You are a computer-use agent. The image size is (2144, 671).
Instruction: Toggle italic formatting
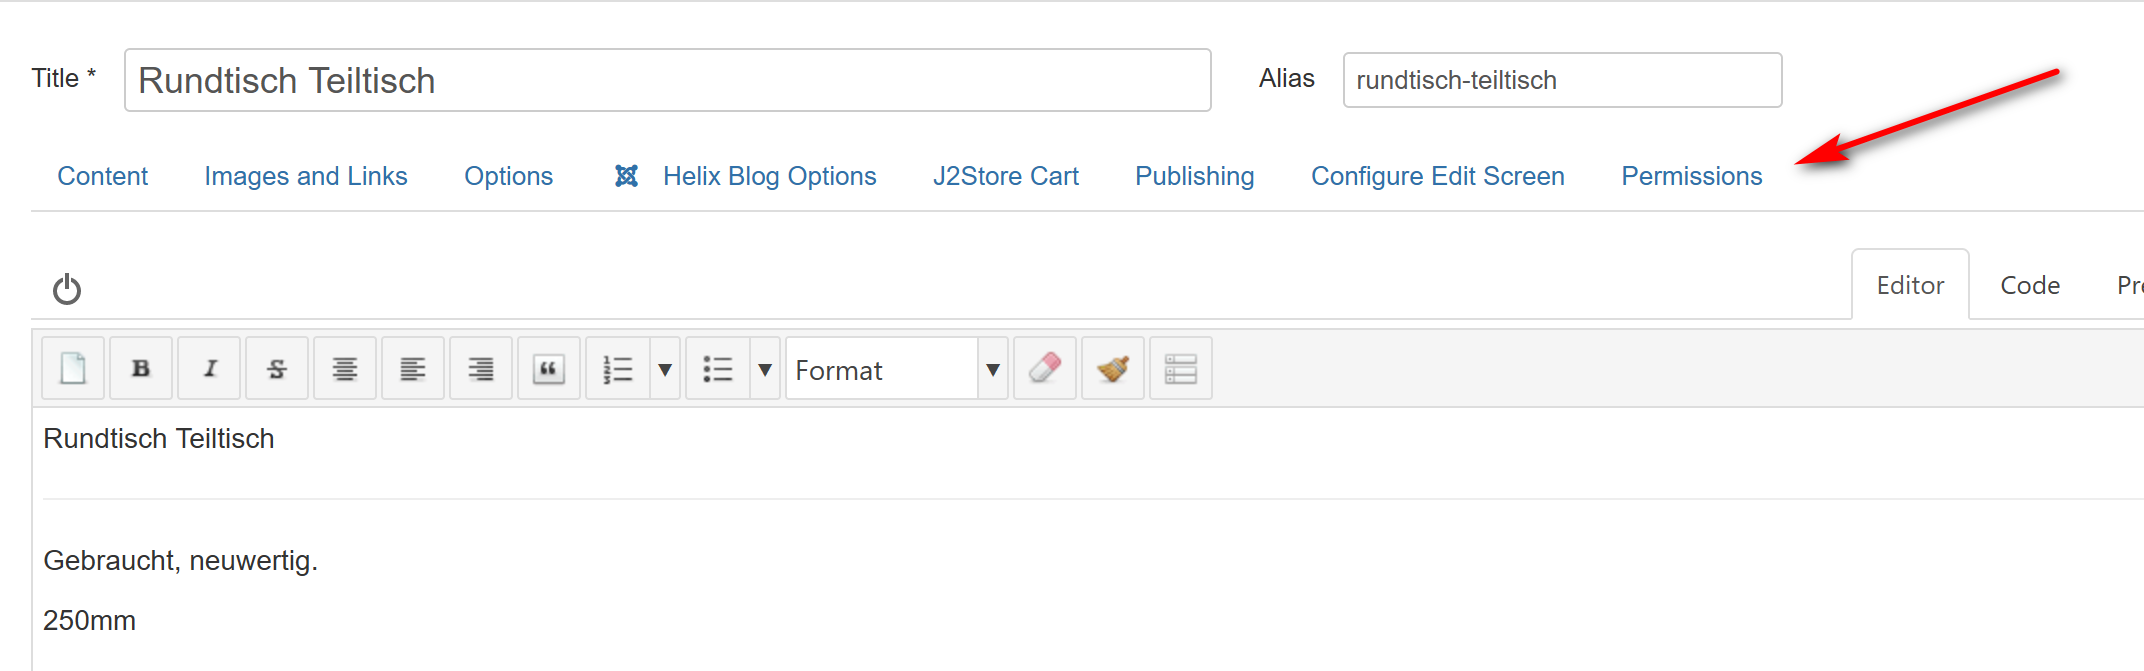coord(210,369)
